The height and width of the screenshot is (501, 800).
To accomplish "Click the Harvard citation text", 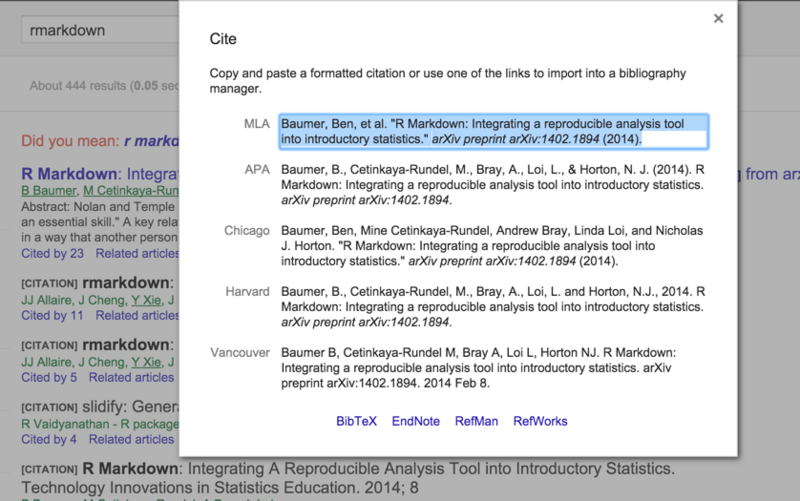I will pyautogui.click(x=493, y=307).
